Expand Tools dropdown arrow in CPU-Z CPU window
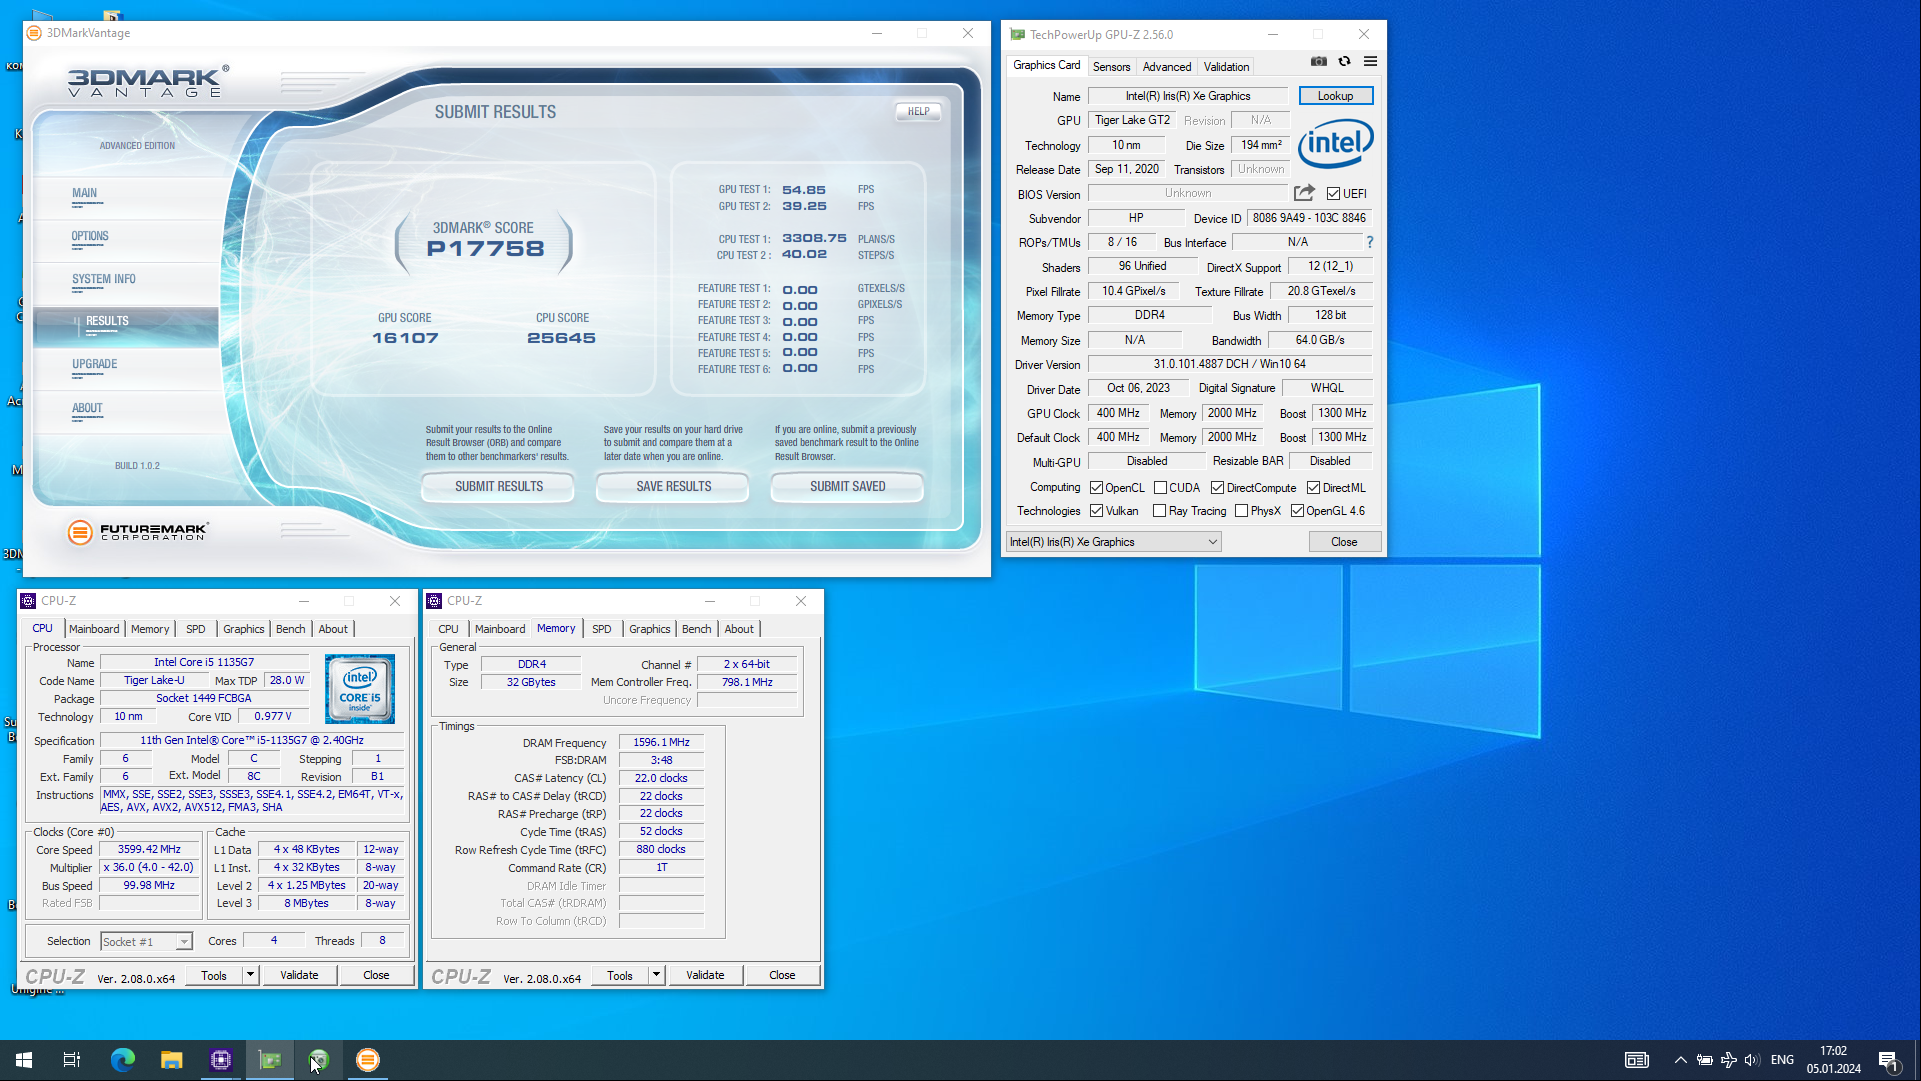 [x=250, y=975]
